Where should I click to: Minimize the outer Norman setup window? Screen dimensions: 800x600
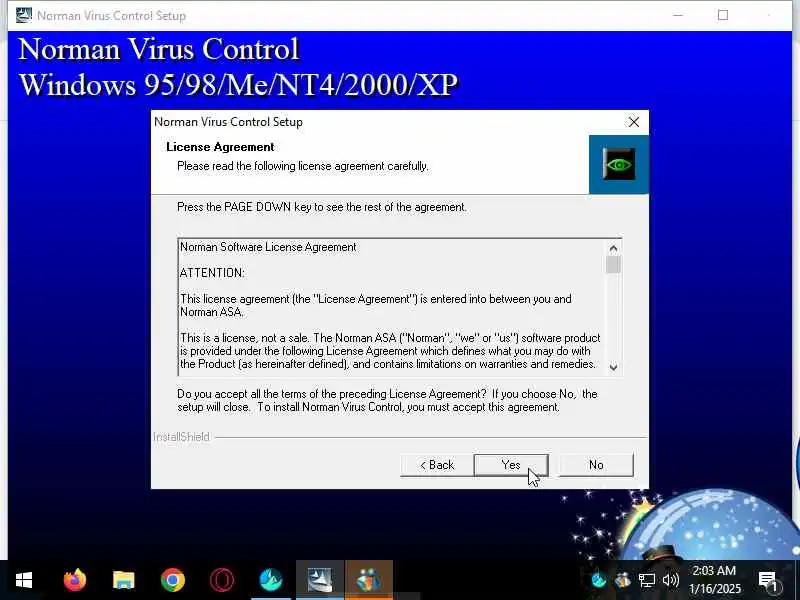(678, 15)
